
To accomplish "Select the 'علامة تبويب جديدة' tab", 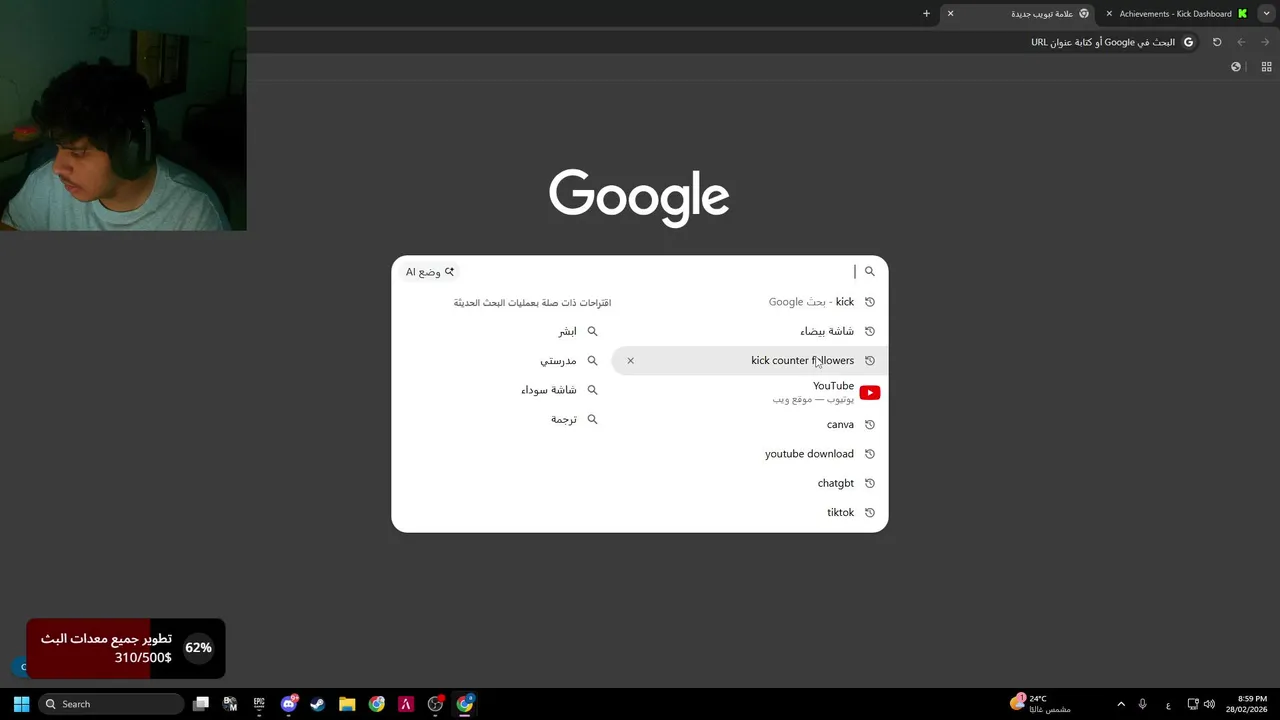I will pyautogui.click(x=1018, y=14).
